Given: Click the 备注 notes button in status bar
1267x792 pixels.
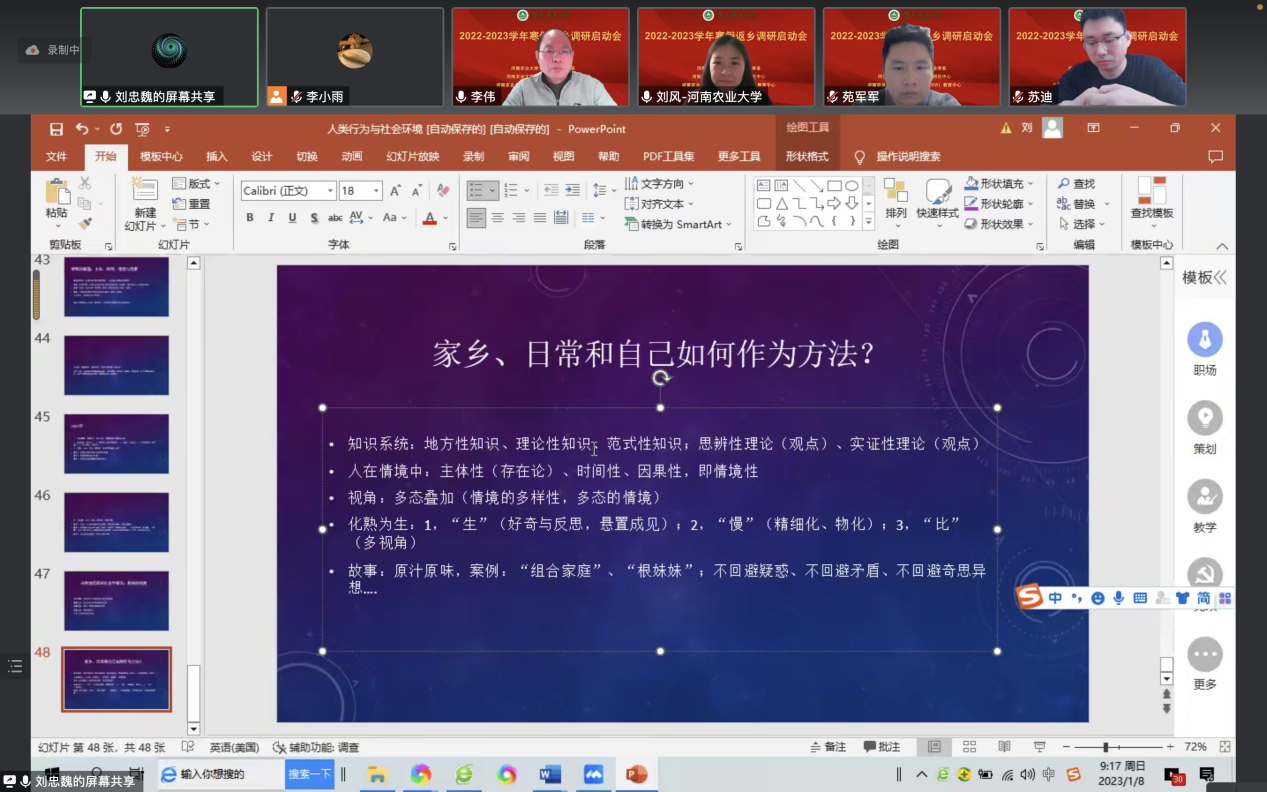Looking at the screenshot, I should click(828, 747).
